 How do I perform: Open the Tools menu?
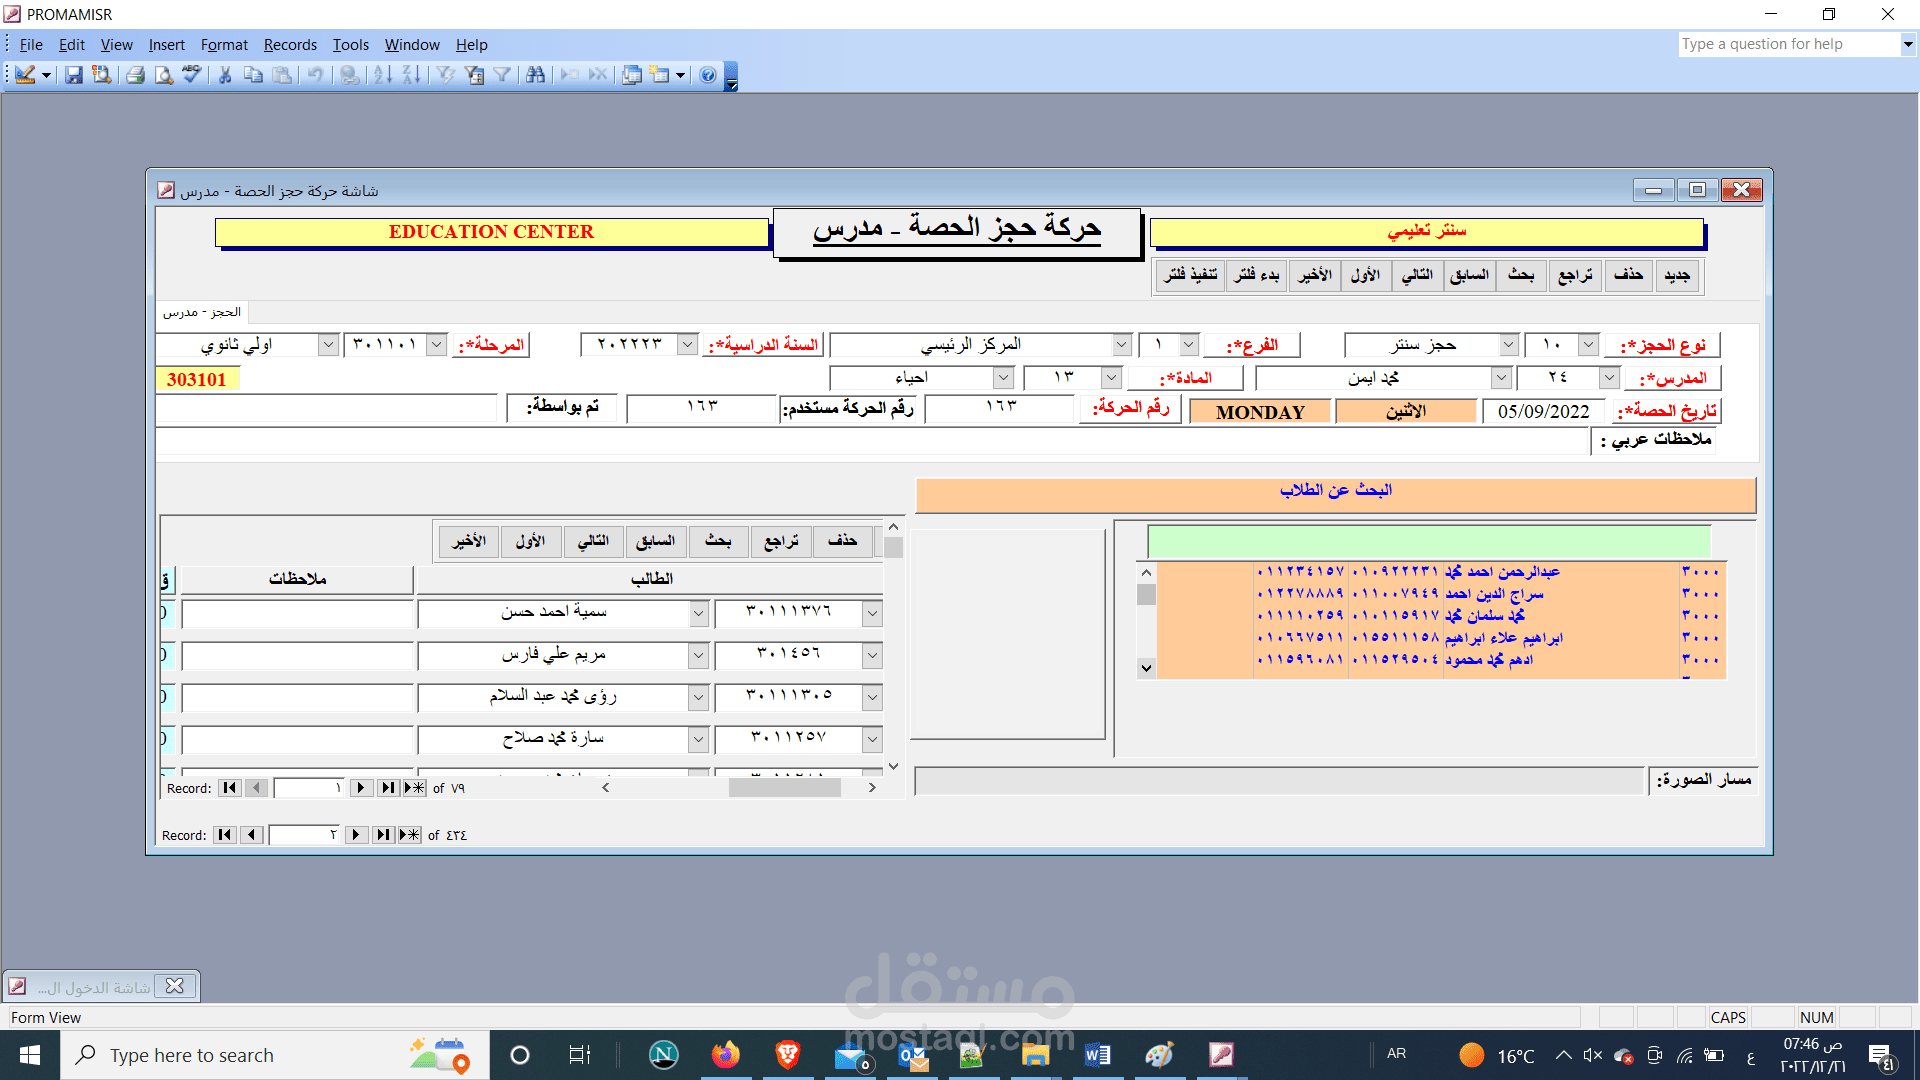(x=351, y=45)
